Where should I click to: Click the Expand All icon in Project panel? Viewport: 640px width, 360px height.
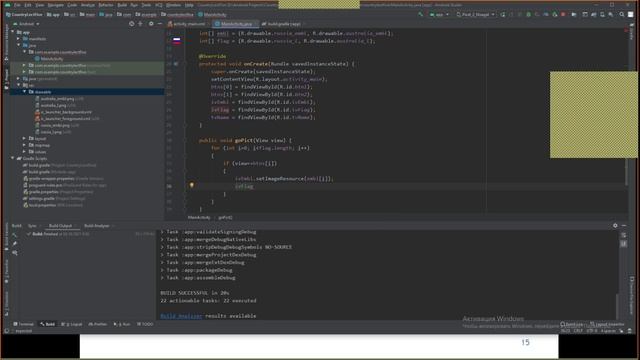tap(140, 24)
